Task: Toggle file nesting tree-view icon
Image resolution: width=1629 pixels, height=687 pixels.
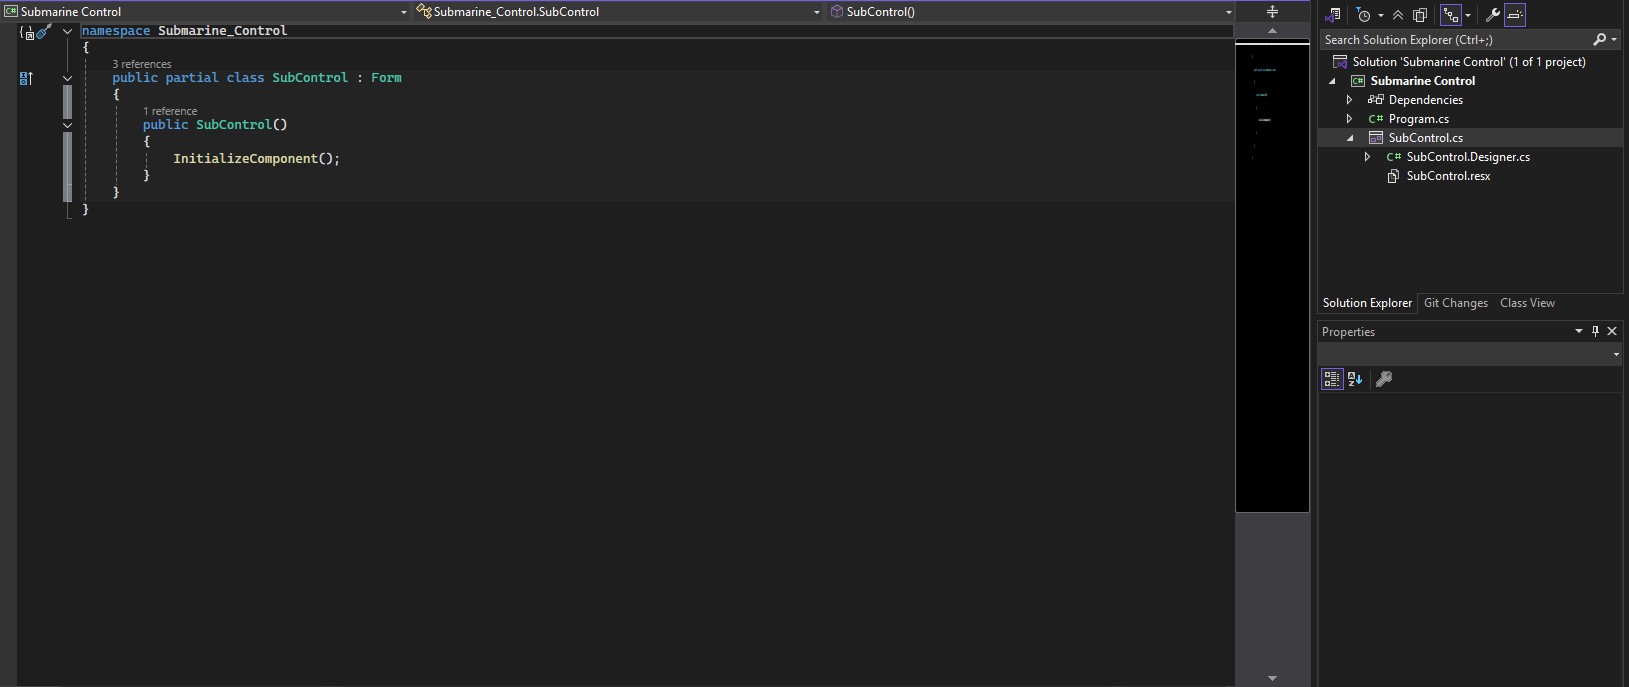Action: point(1451,15)
